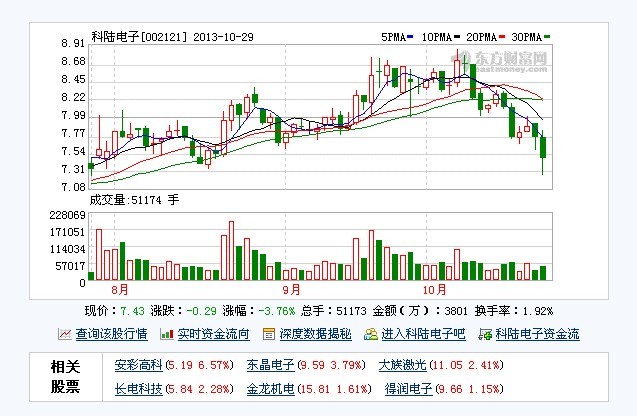Screen dimensions: 637x416
Task: Click the 114034 volume axis label
Action: pyautogui.click(x=67, y=249)
